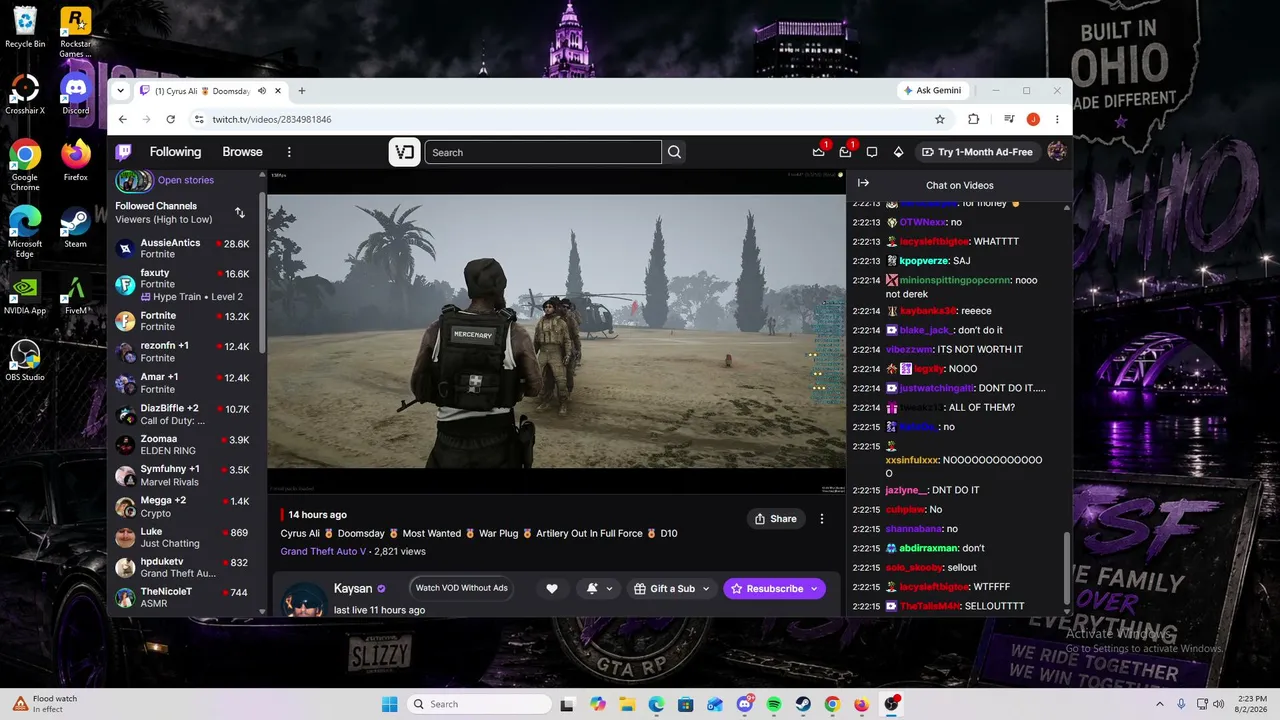Viewport: 1280px width, 720px height.
Task: Open Twitch notifications inbox icon
Action: point(845,152)
